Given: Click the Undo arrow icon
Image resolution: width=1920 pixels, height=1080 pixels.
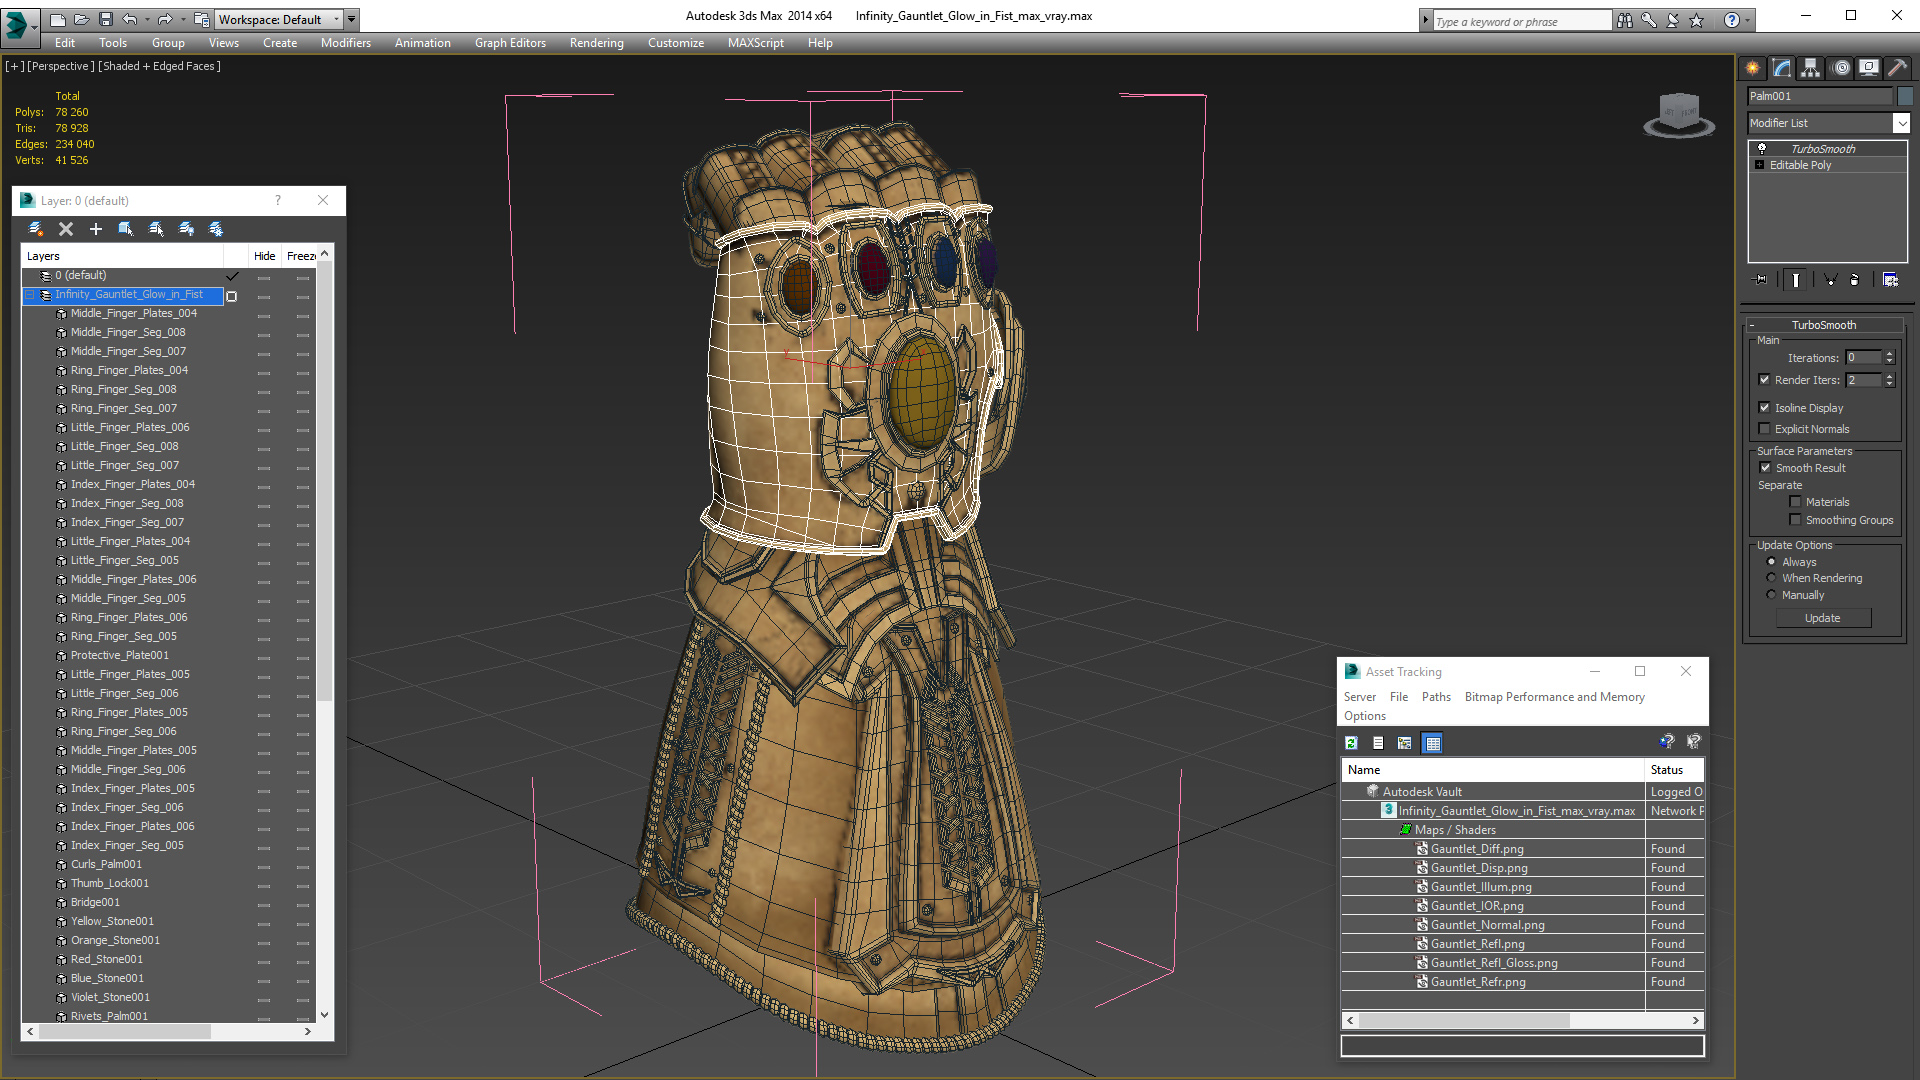Looking at the screenshot, I should pyautogui.click(x=129, y=20).
